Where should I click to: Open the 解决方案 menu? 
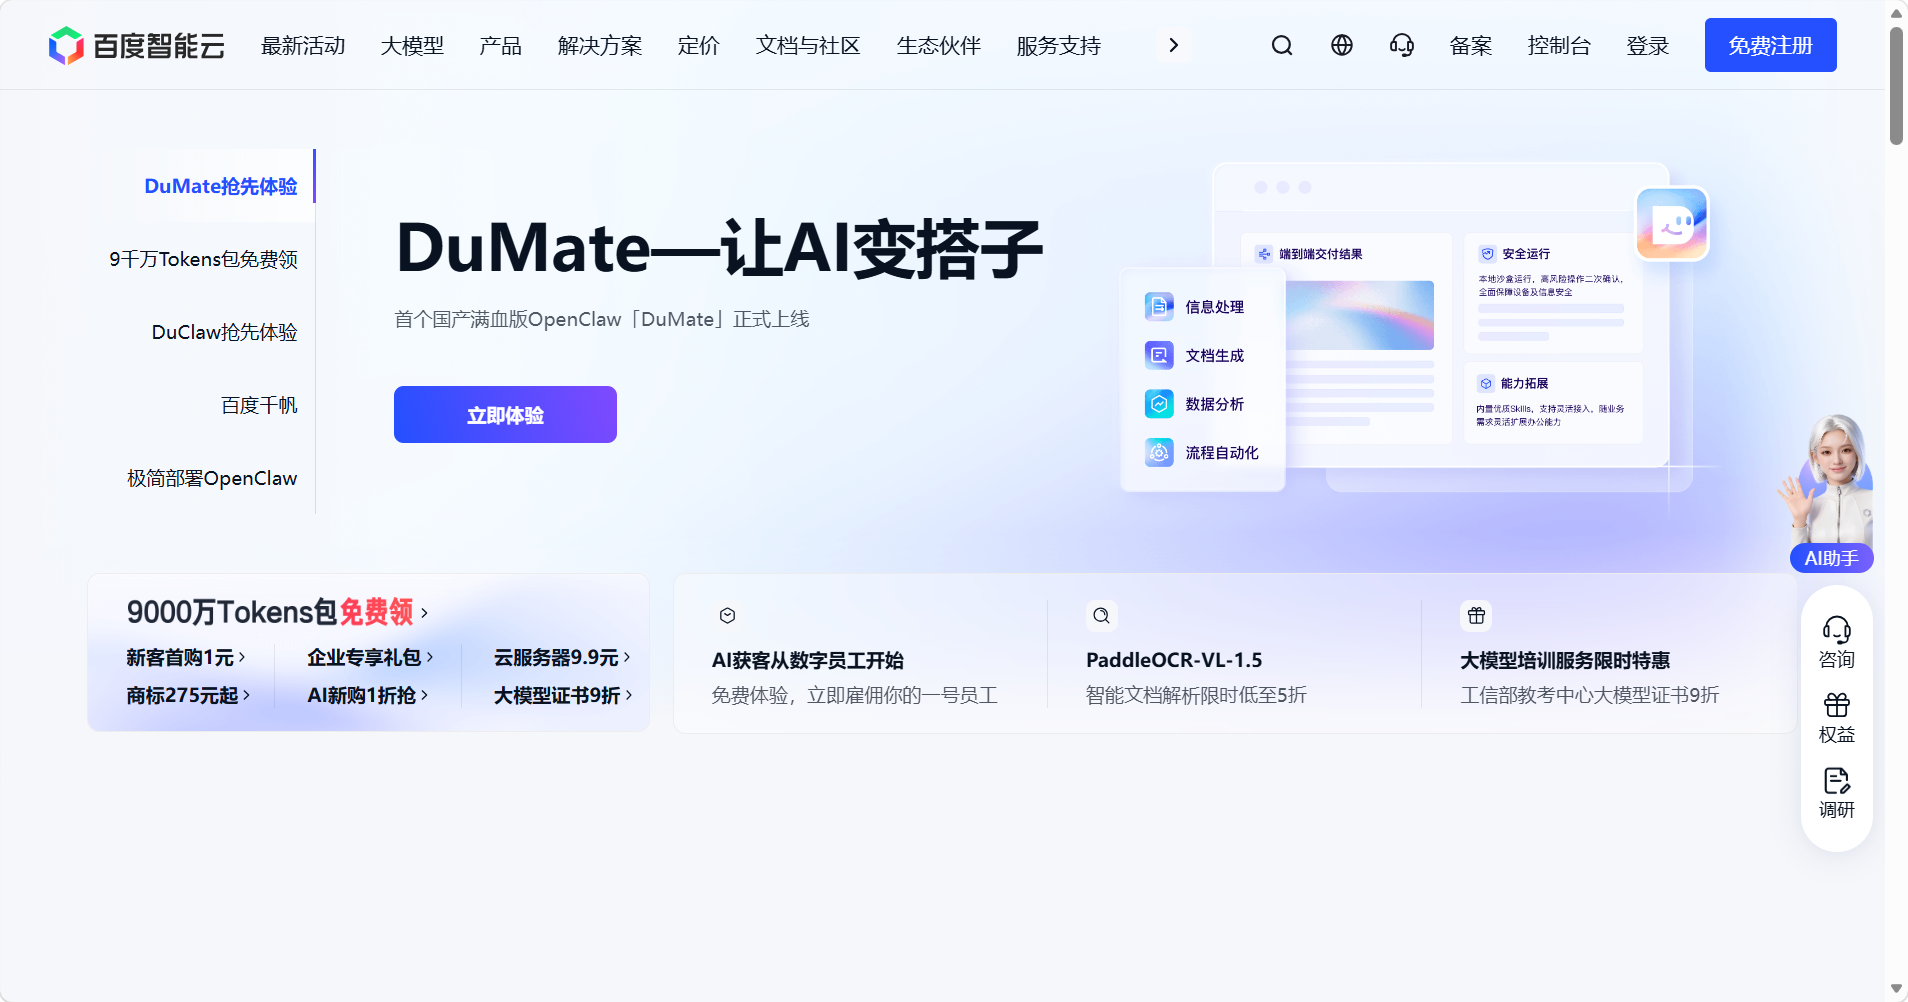[x=600, y=46]
